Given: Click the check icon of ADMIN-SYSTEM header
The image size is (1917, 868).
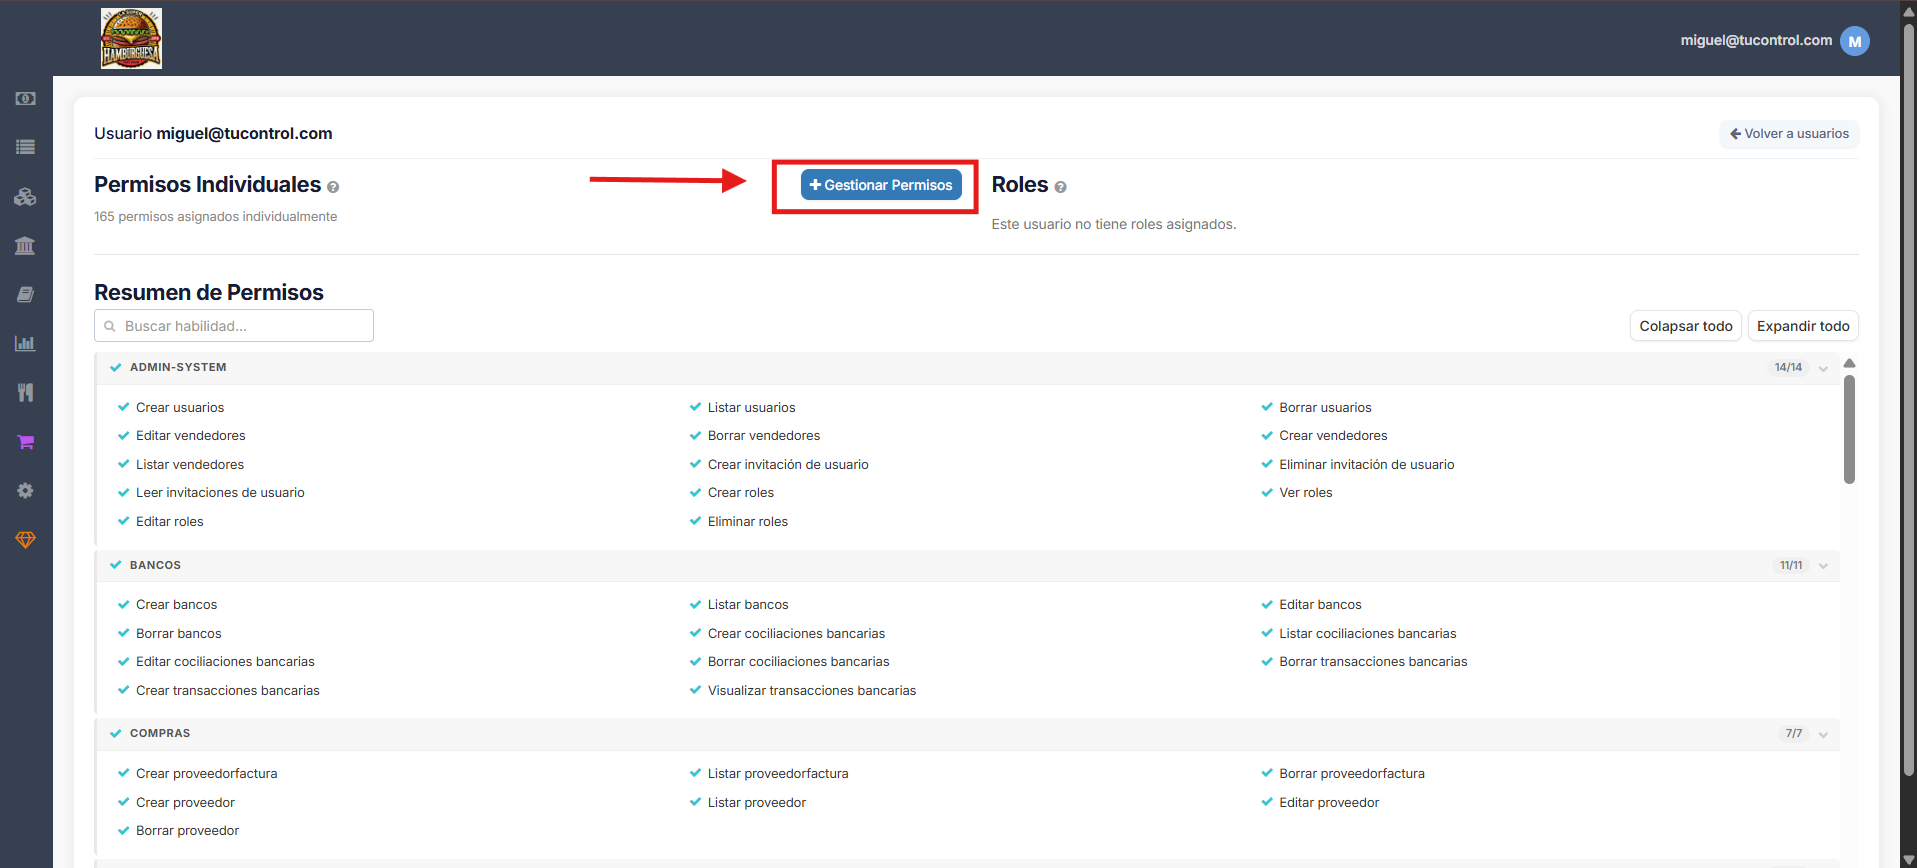Looking at the screenshot, I should point(116,368).
